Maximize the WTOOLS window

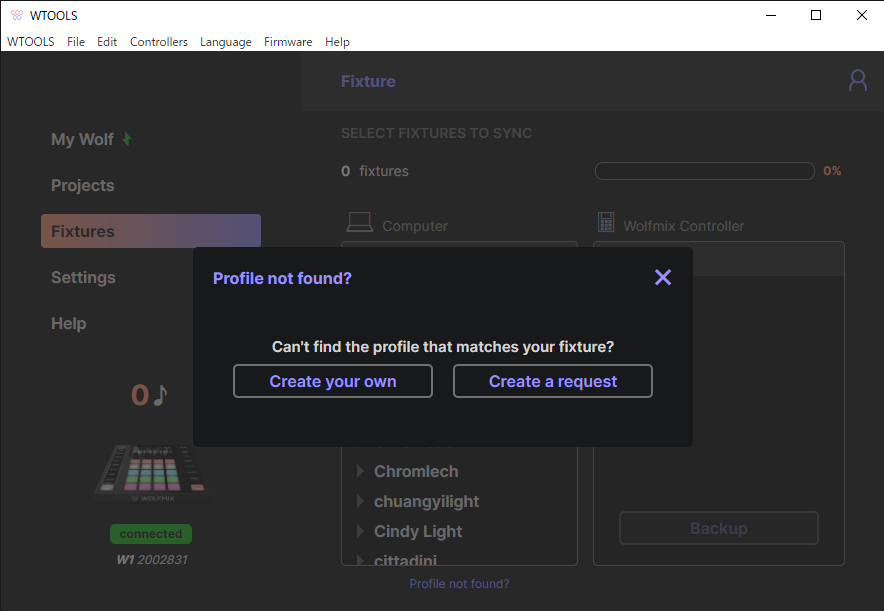(816, 15)
